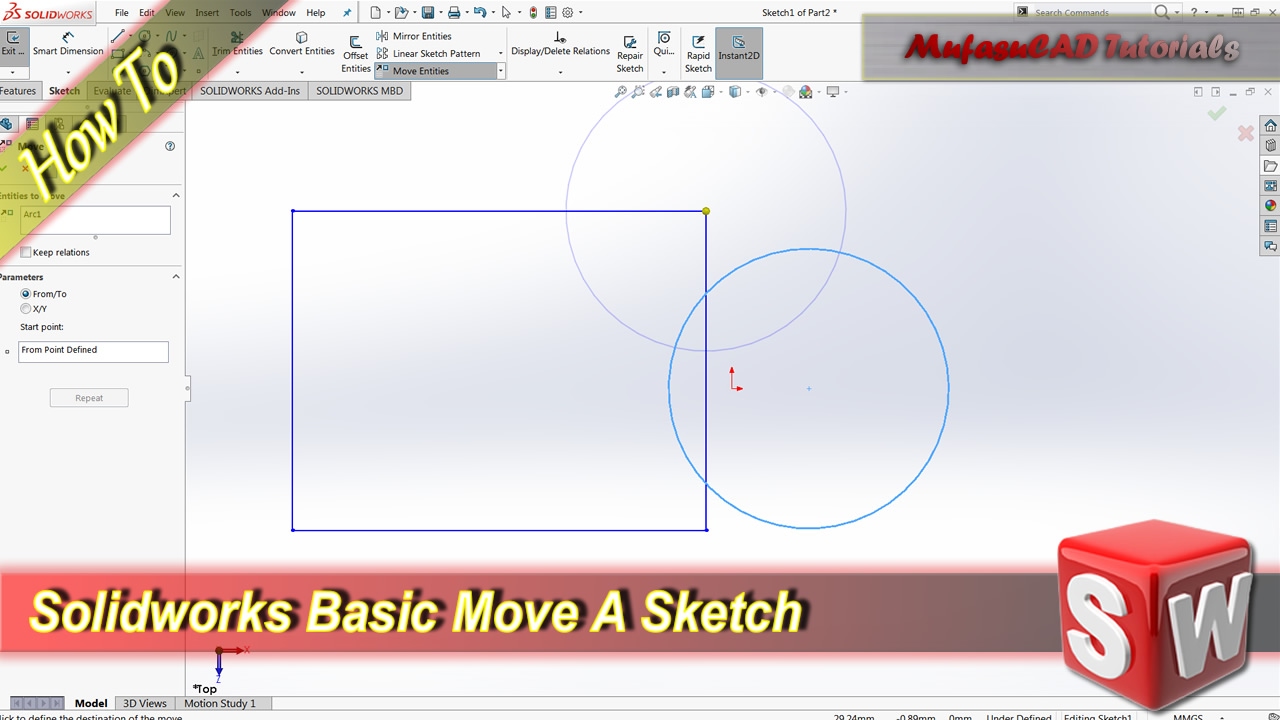Enable the Keep relations checkbox
The width and height of the screenshot is (1280, 720).
(26, 252)
